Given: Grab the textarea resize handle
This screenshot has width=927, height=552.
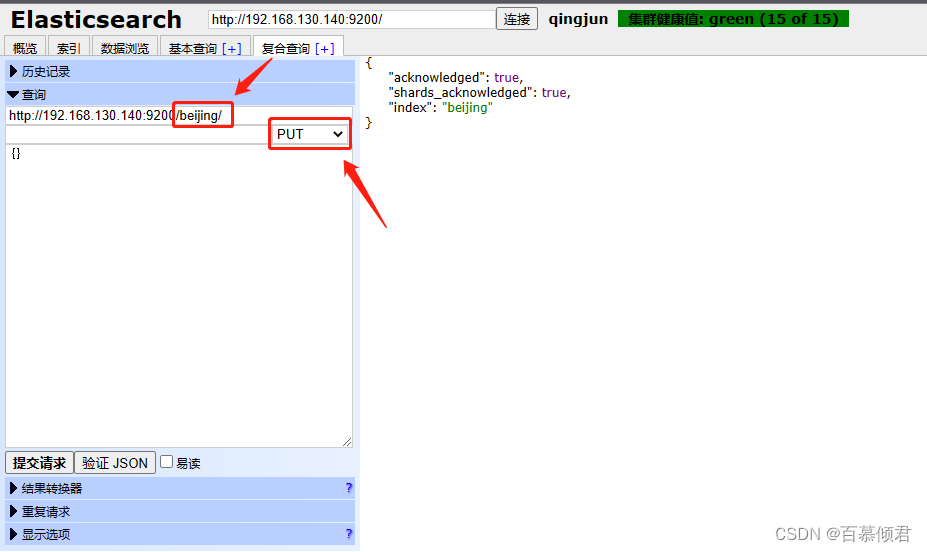Looking at the screenshot, I should pos(347,442).
